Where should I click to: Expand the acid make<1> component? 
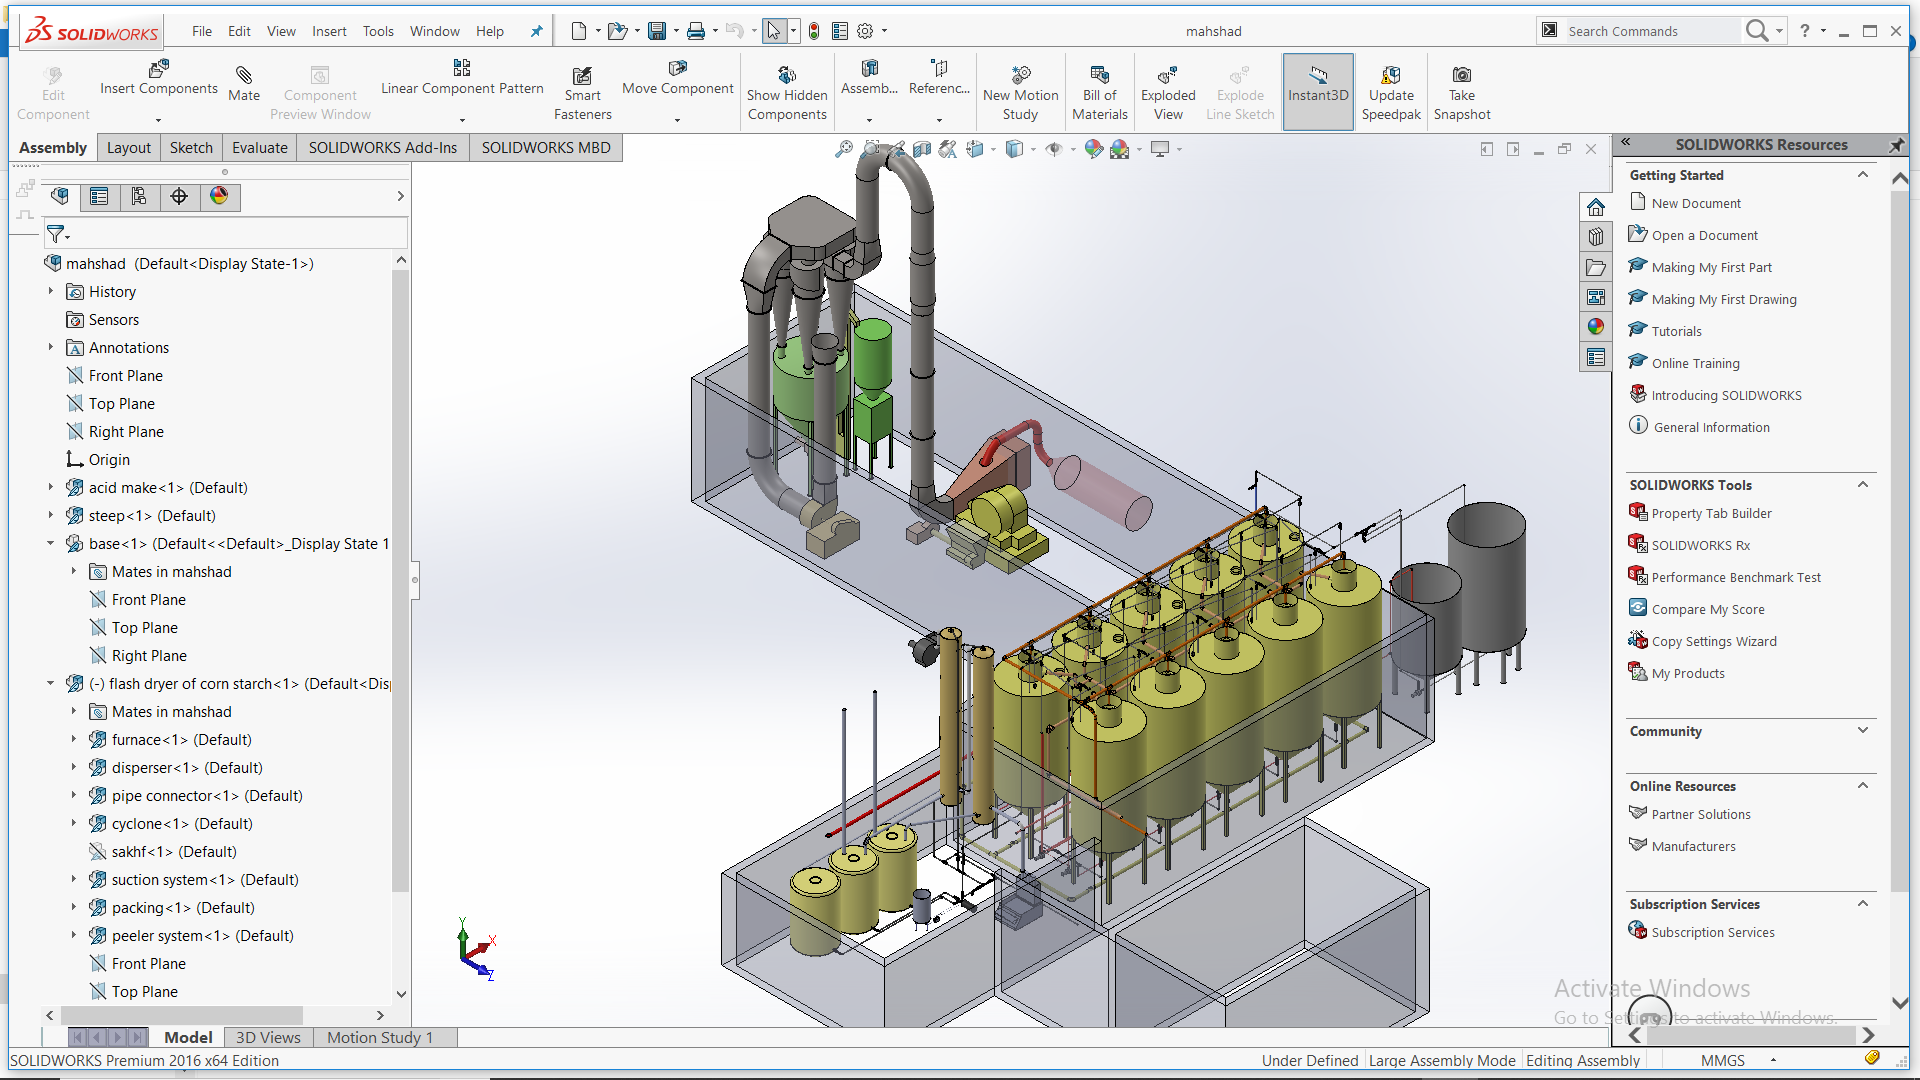click(50, 488)
